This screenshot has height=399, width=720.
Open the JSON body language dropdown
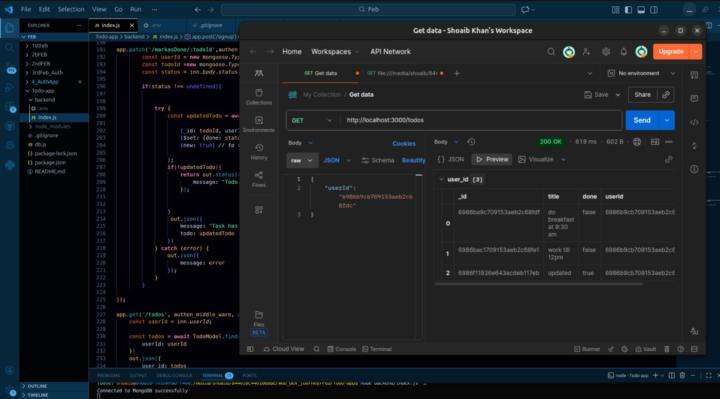point(337,160)
